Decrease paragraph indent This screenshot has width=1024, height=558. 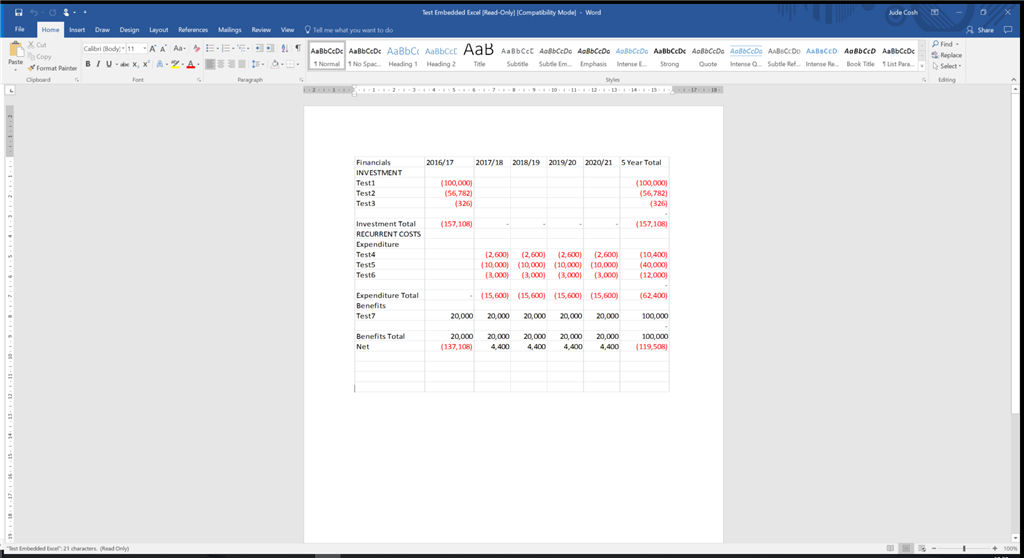click(x=259, y=48)
